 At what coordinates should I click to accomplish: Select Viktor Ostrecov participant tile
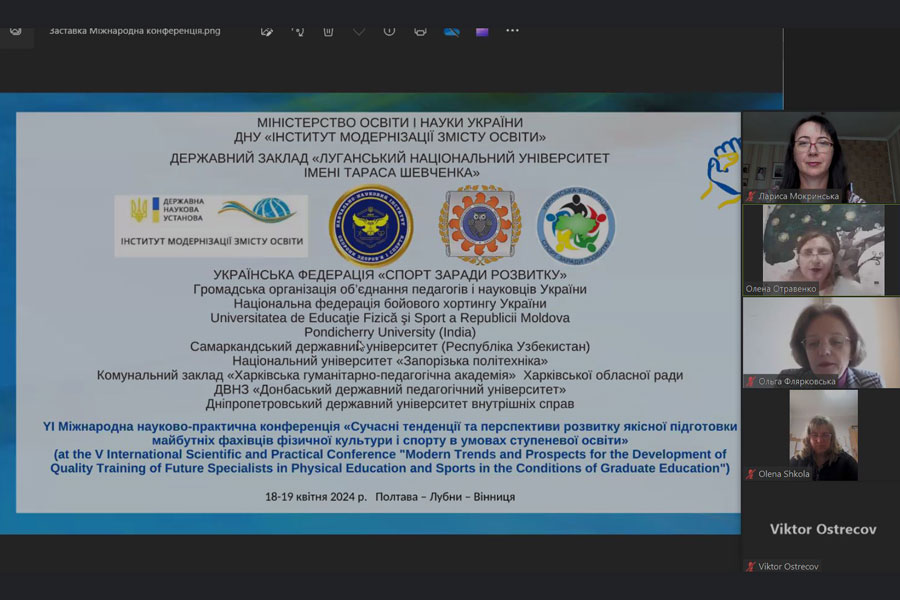pos(821,528)
